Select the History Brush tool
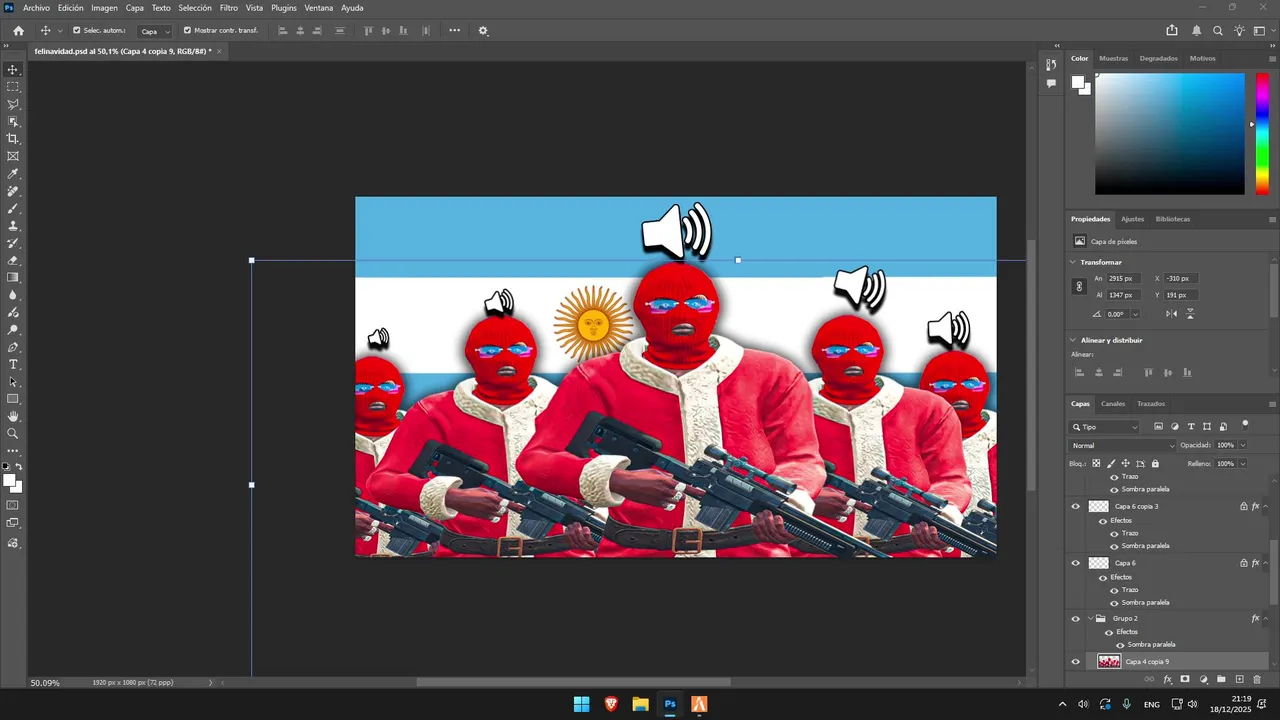Viewport: 1280px width, 720px height. [x=13, y=243]
